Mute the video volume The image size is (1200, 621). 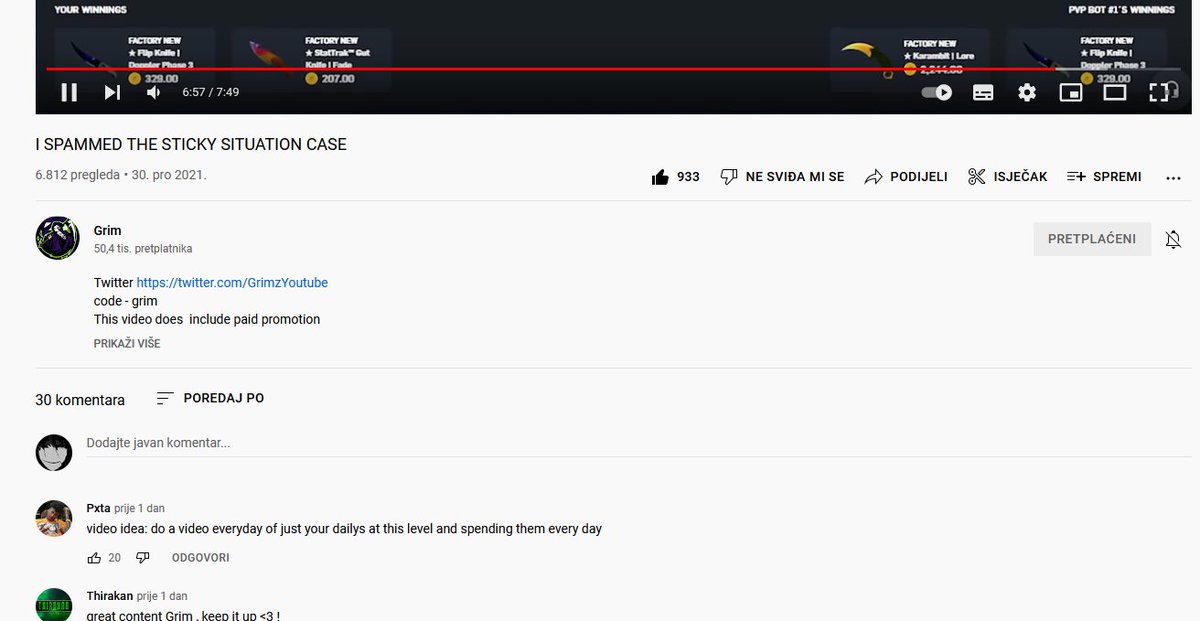coord(154,92)
